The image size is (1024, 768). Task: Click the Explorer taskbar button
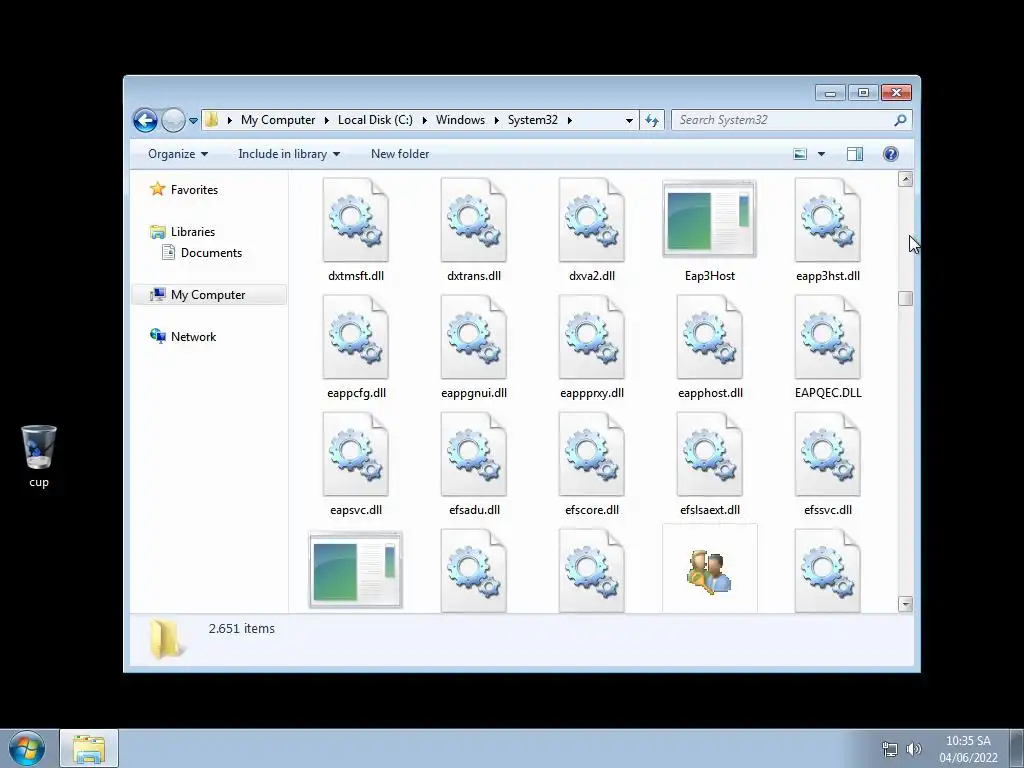[89, 749]
